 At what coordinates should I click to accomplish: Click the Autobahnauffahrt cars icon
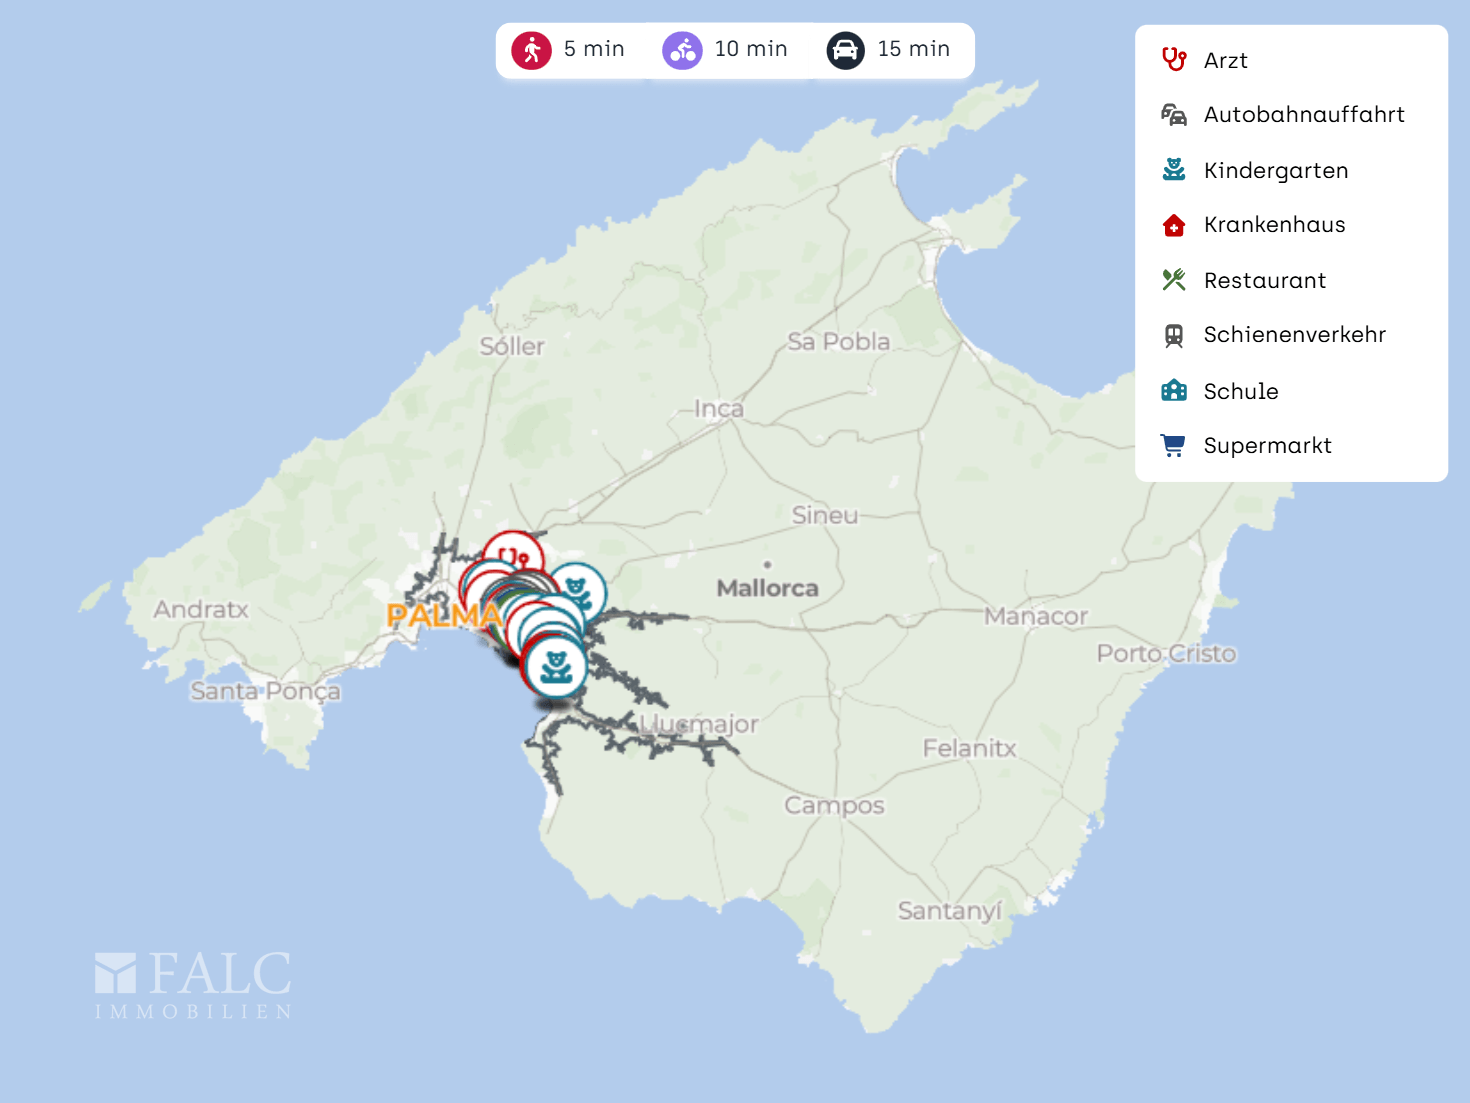click(x=1174, y=115)
